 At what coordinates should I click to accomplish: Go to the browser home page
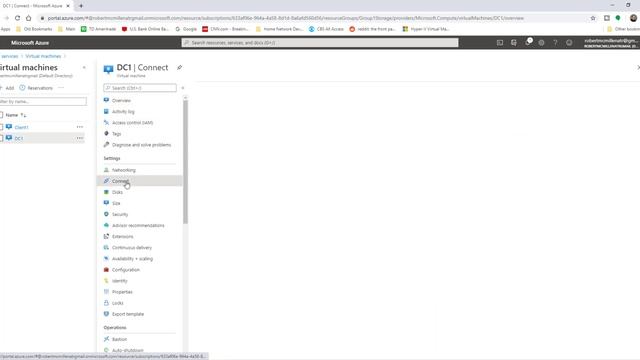click(x=29, y=18)
